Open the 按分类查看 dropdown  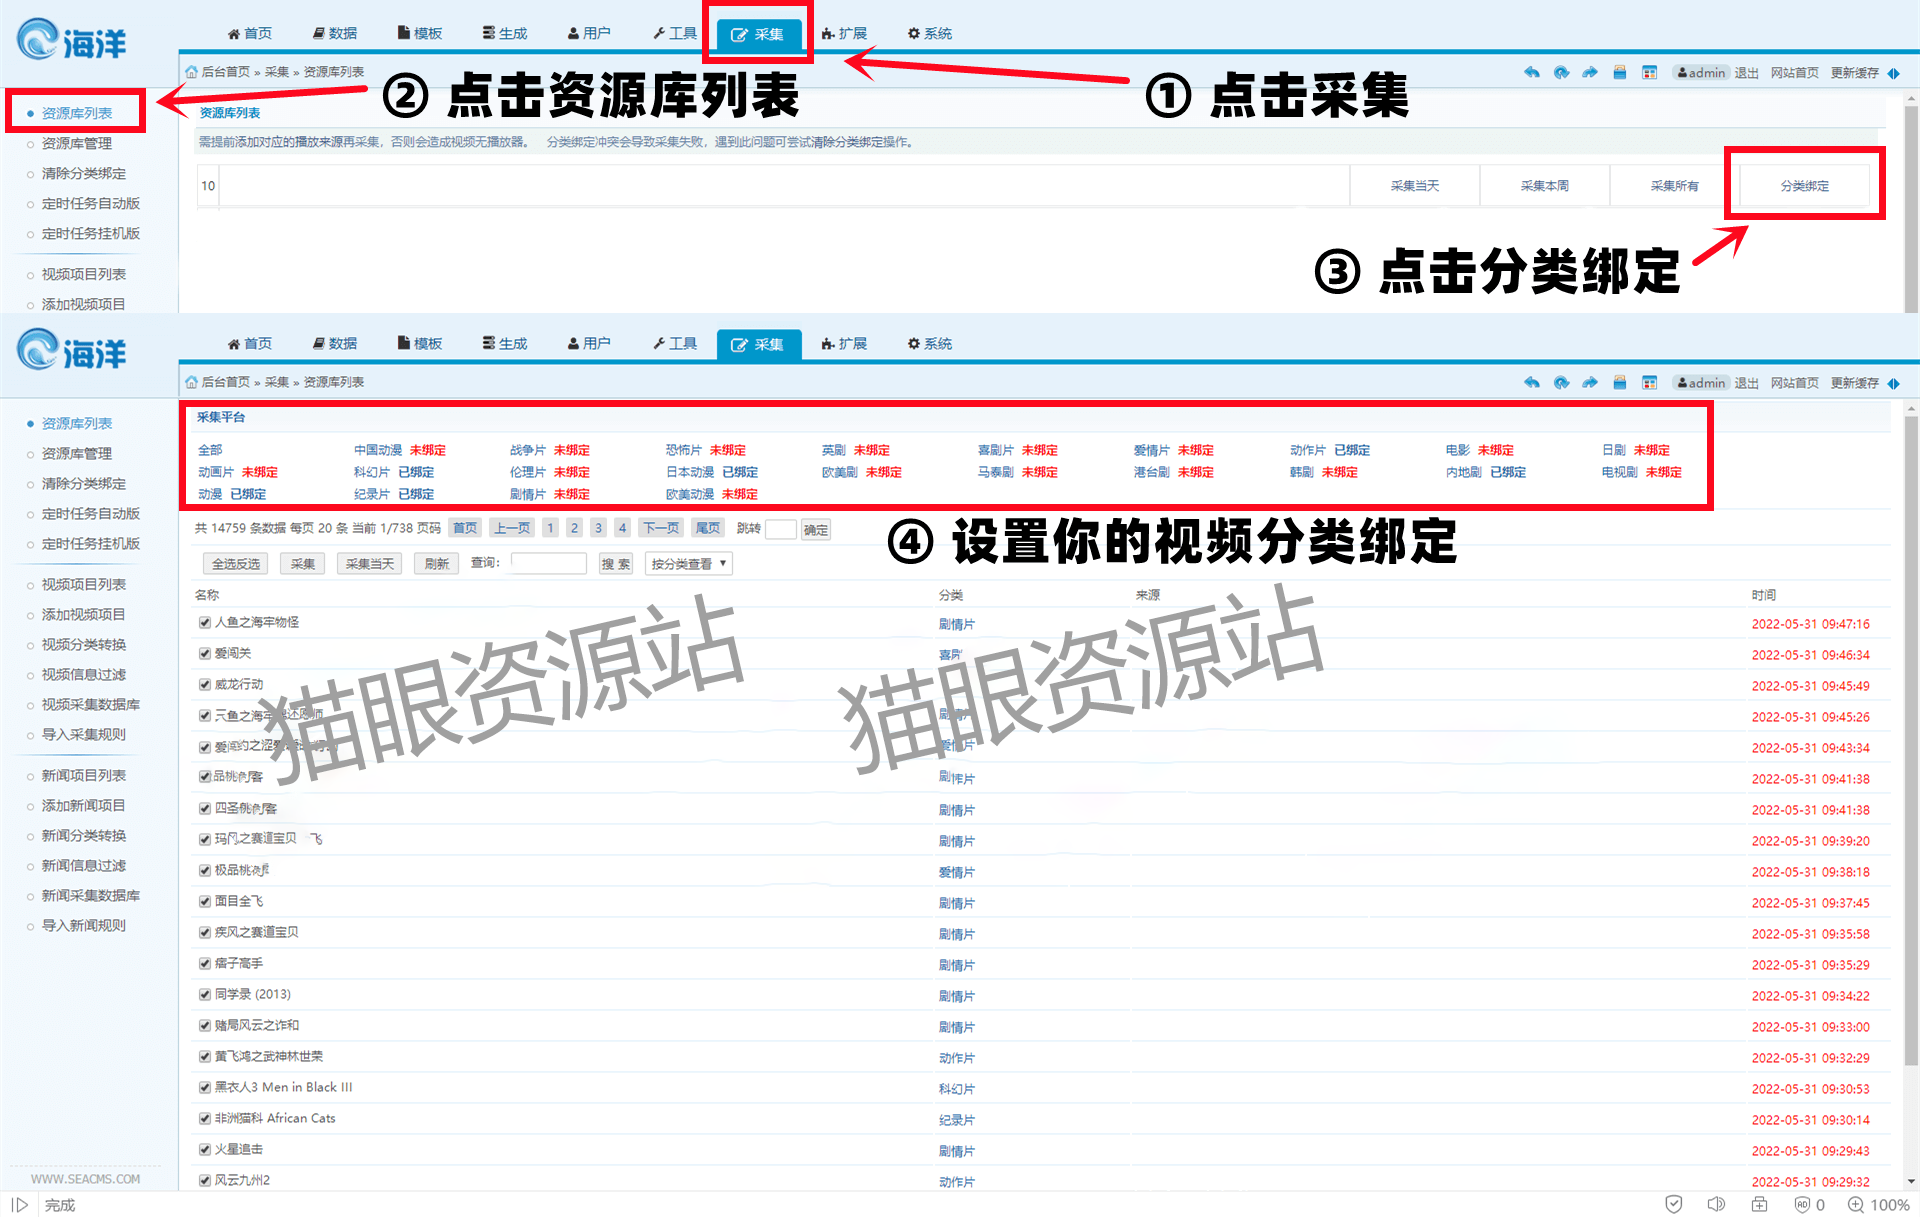688,564
